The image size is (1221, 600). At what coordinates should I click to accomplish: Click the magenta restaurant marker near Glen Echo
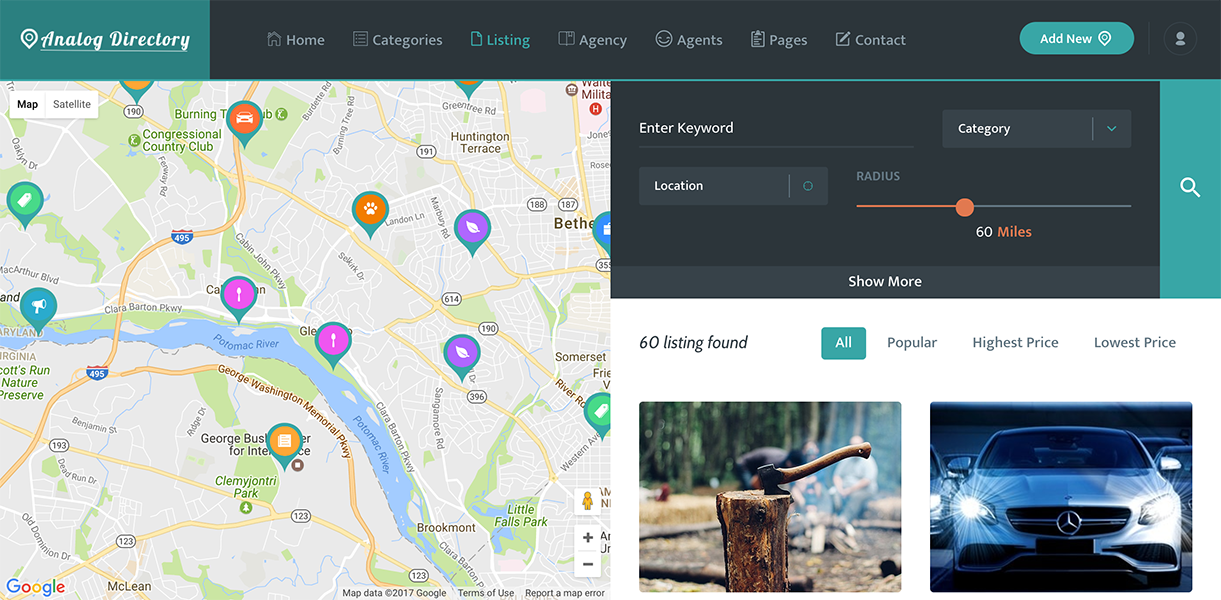point(333,343)
